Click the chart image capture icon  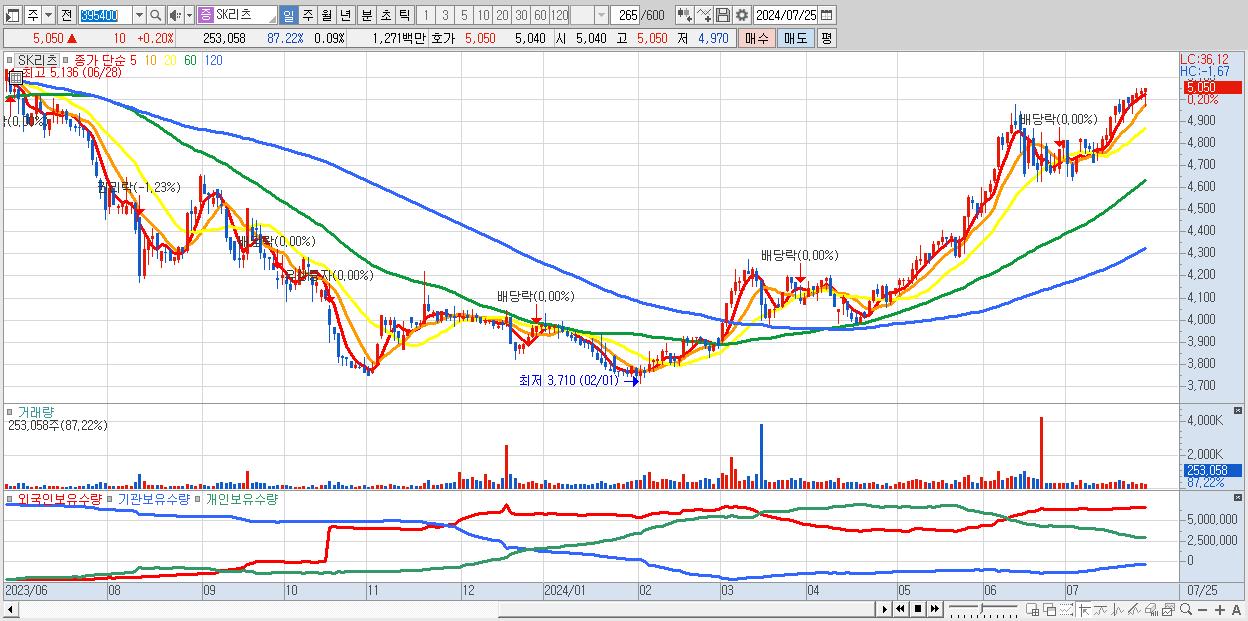[x=1168, y=610]
